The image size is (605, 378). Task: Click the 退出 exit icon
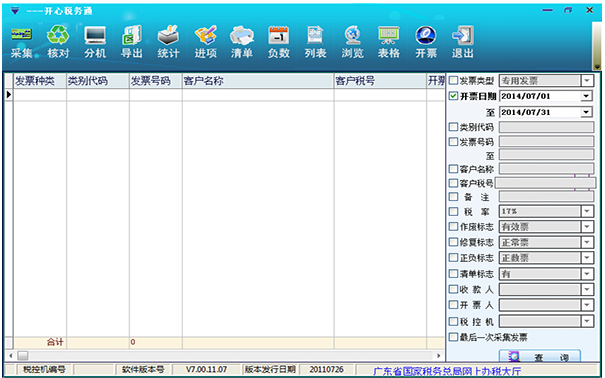463,43
